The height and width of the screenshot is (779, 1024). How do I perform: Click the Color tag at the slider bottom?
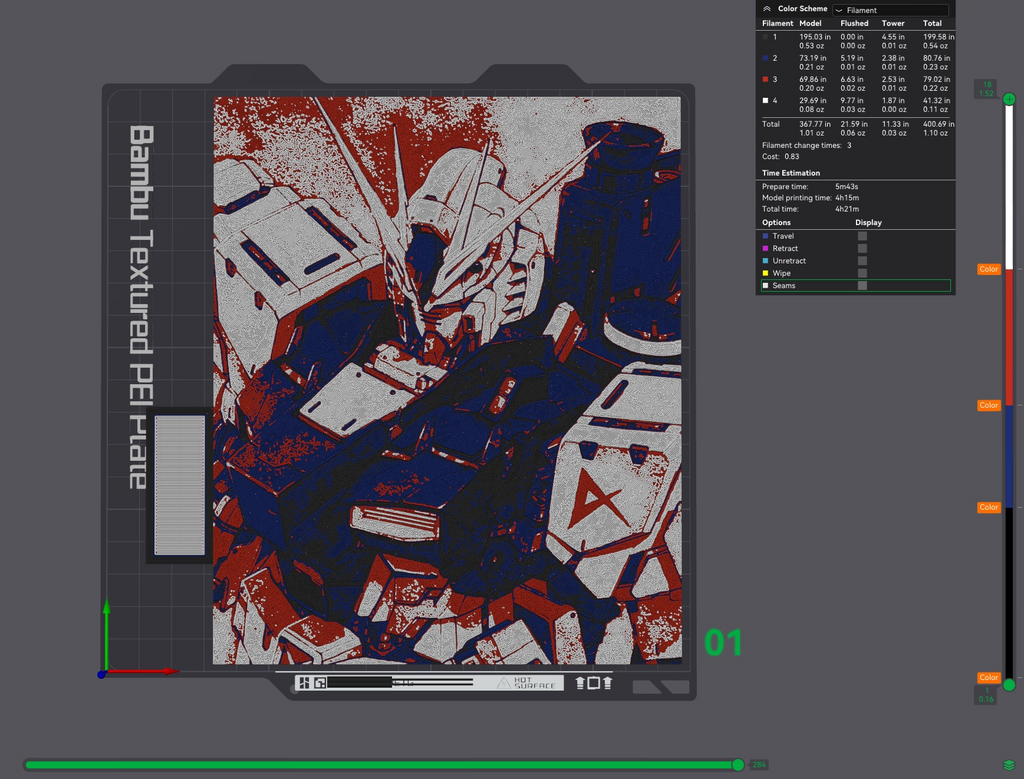989,678
